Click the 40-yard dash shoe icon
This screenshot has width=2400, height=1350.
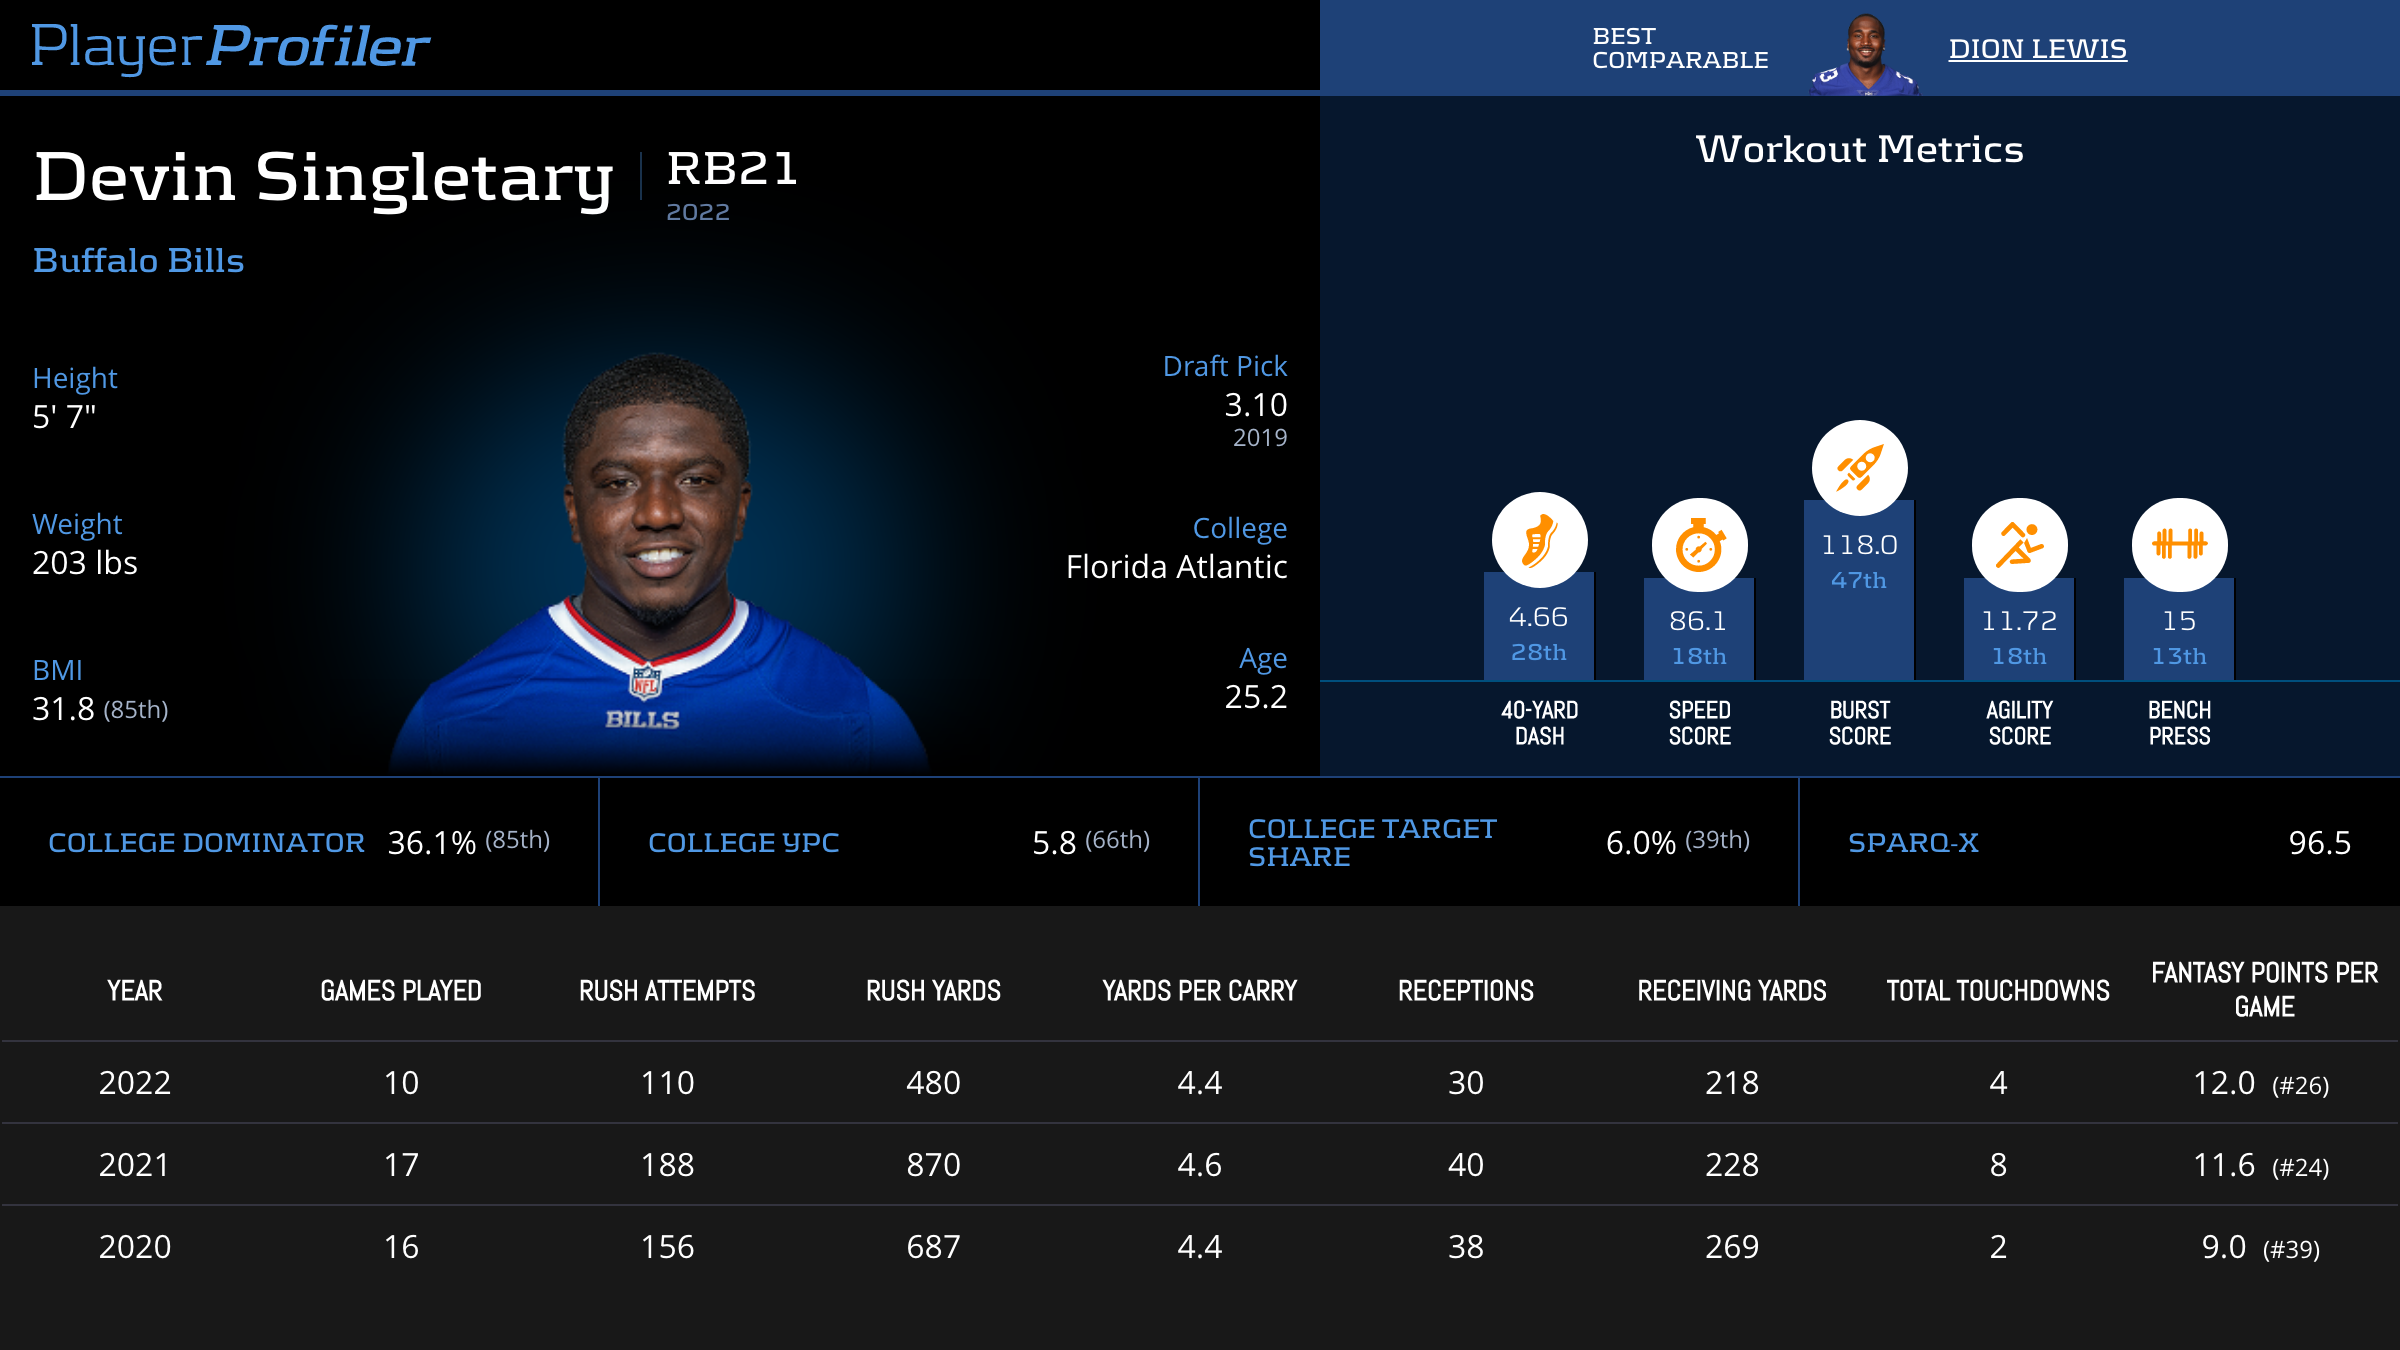1539,540
